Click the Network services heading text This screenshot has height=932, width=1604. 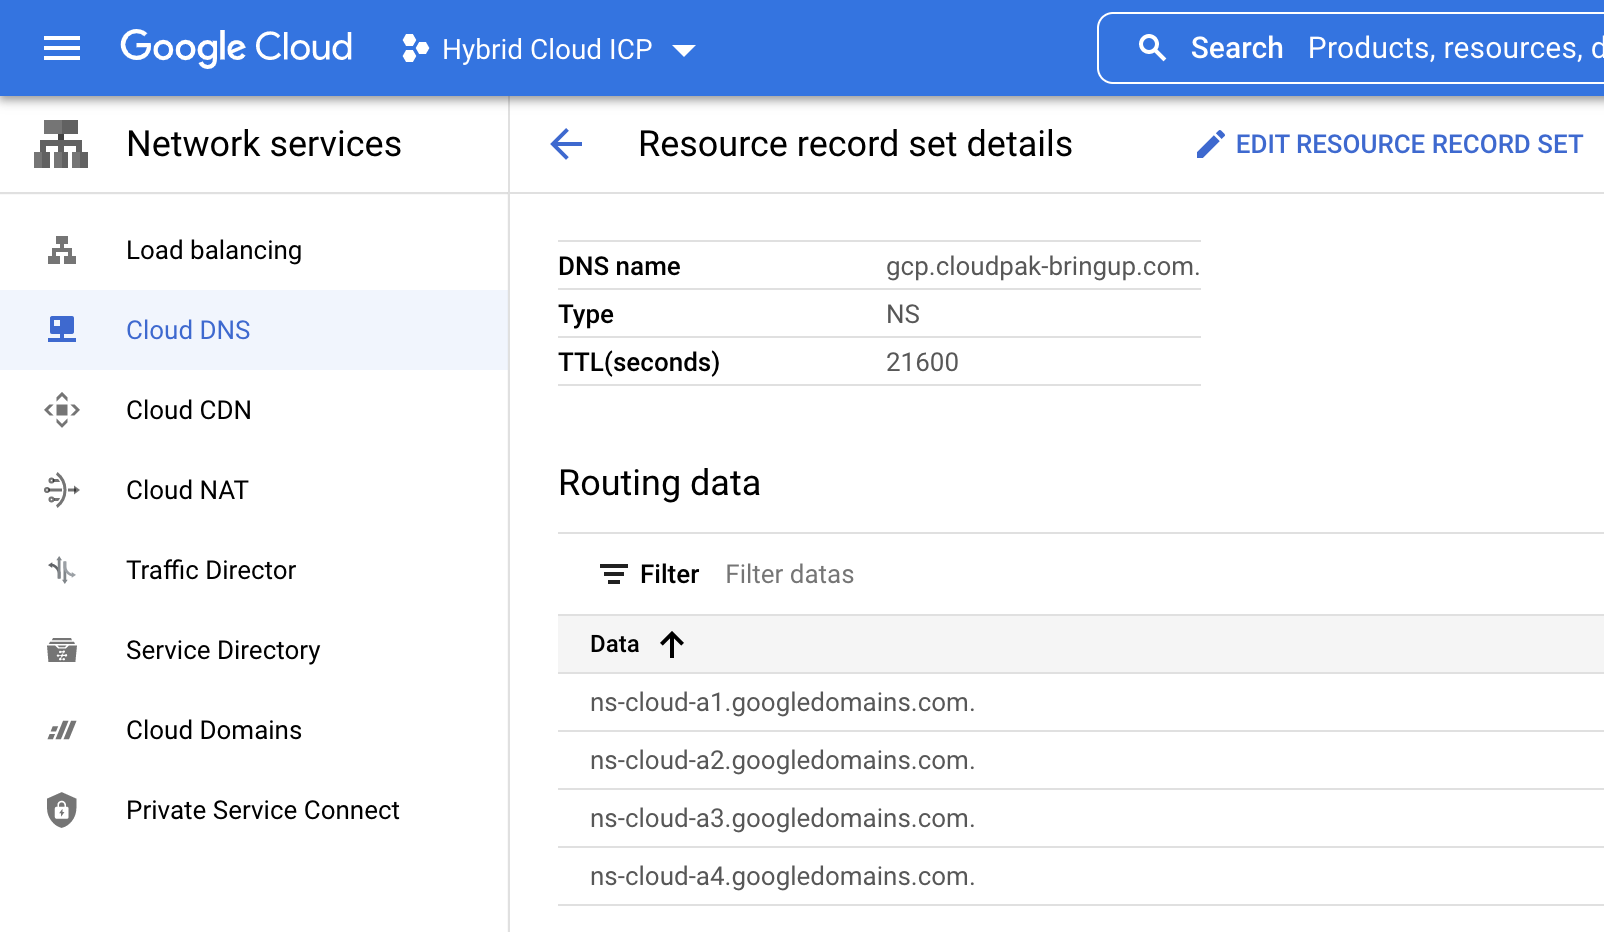pyautogui.click(x=264, y=144)
